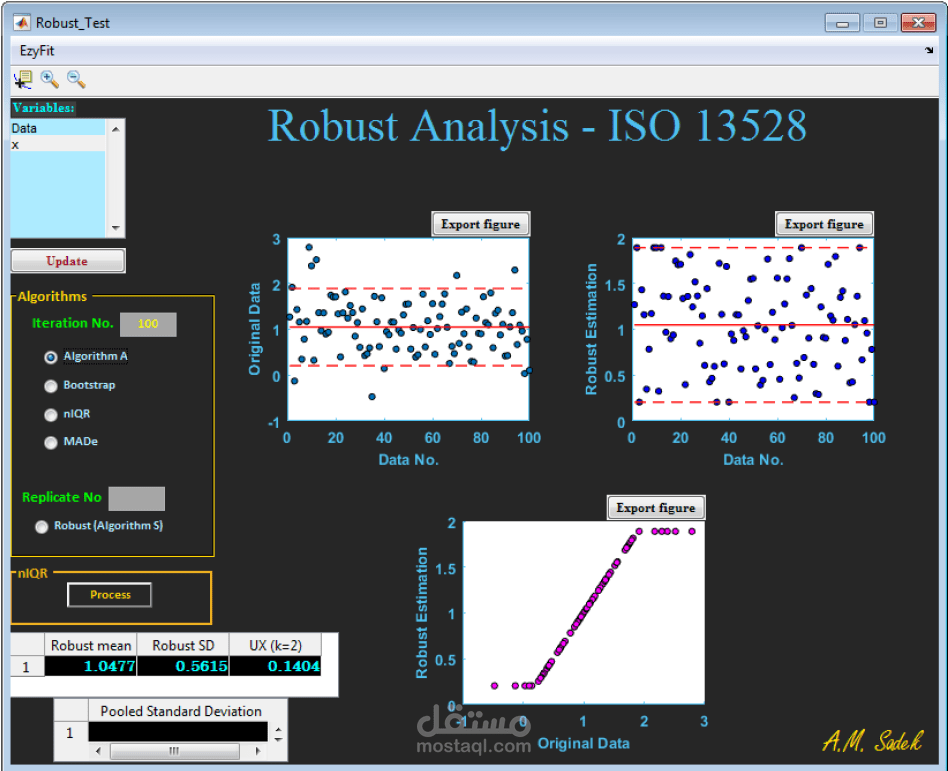Screen dimensions: 948x771
Task: Export the Robust Estimation vs Data No. figure
Action: pos(824,224)
